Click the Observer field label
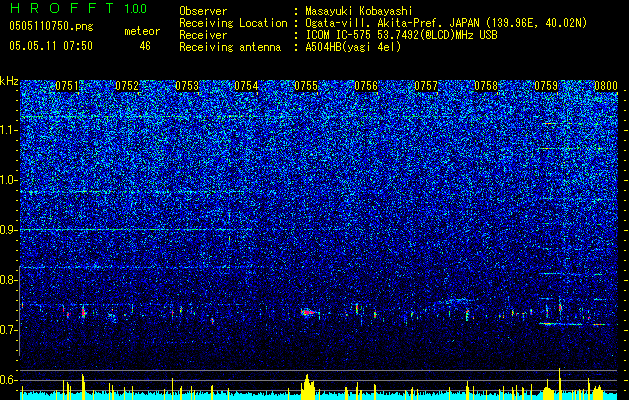This screenshot has height=400, width=629. click(203, 12)
